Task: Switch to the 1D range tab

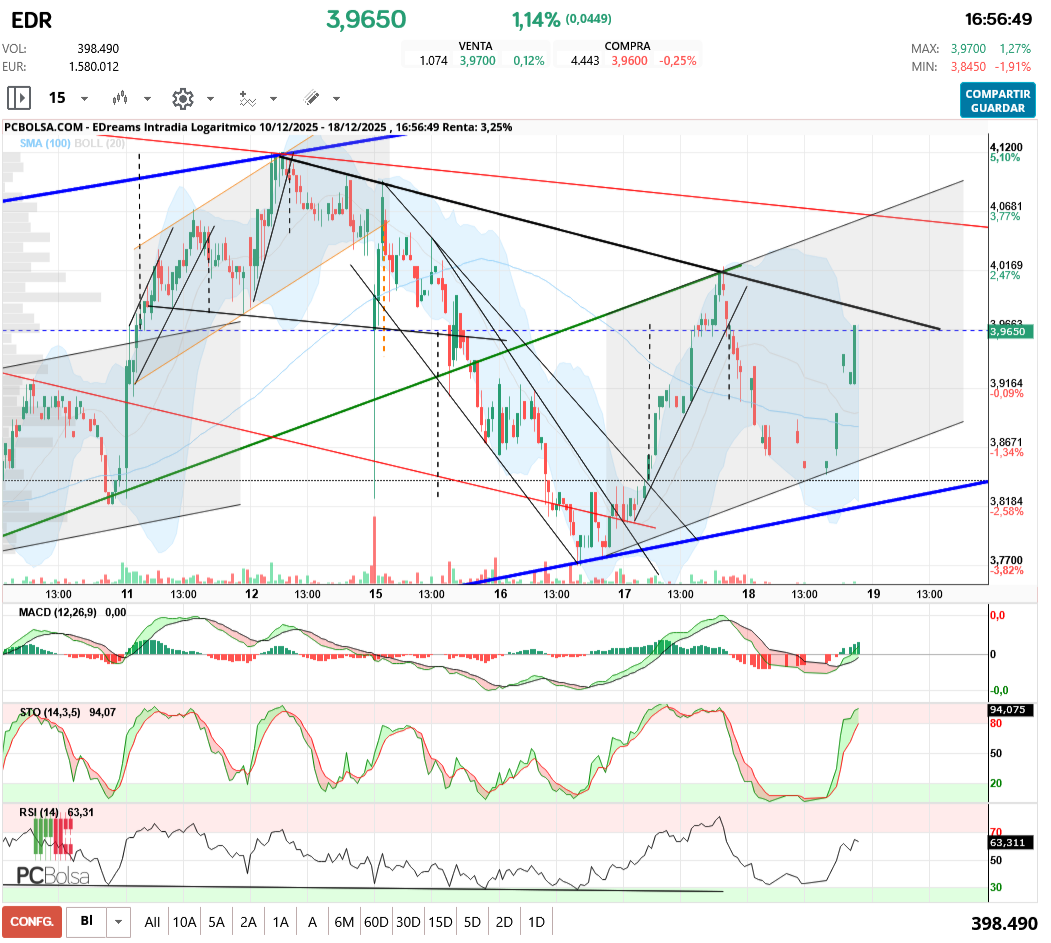Action: tap(536, 921)
